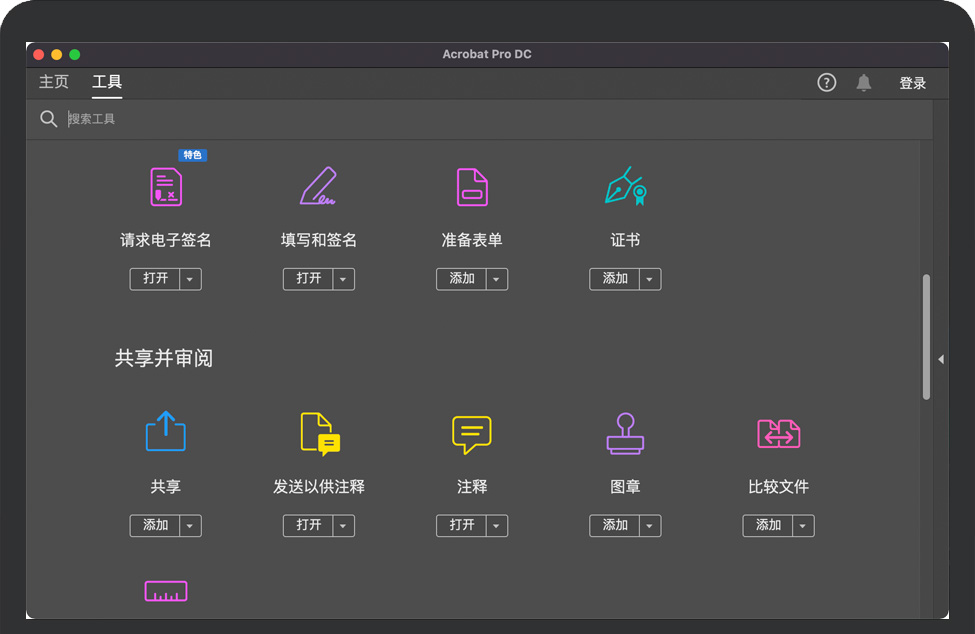
Task: Open the notifications bell
Action: (x=864, y=83)
